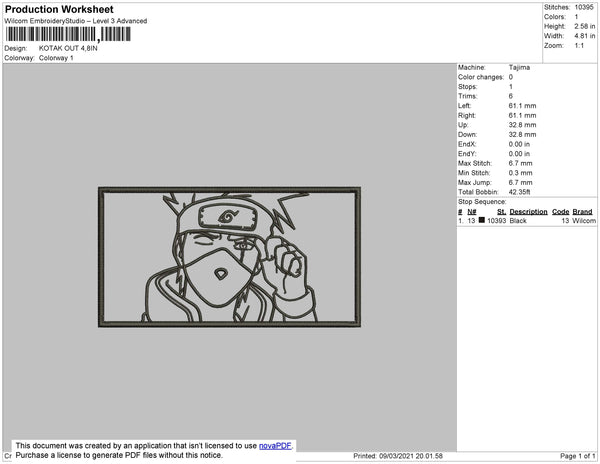This screenshot has width=600, height=464.
Task: Click the Wilcom EmbroideryStudio subtitle
Action: pyautogui.click(x=76, y=21)
